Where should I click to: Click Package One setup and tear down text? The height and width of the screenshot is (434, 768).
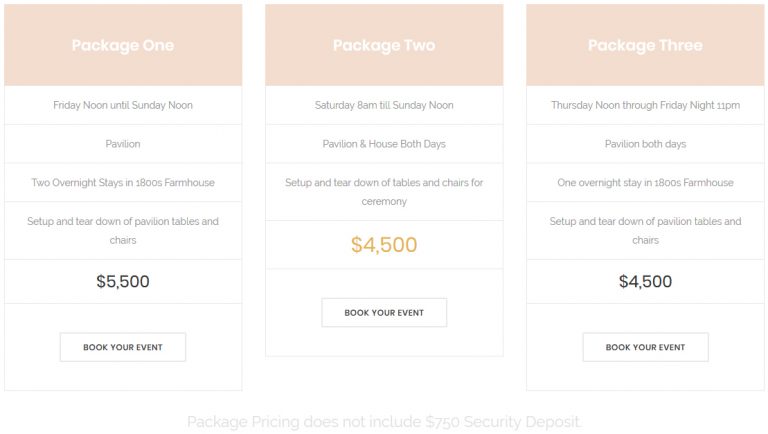coord(123,231)
